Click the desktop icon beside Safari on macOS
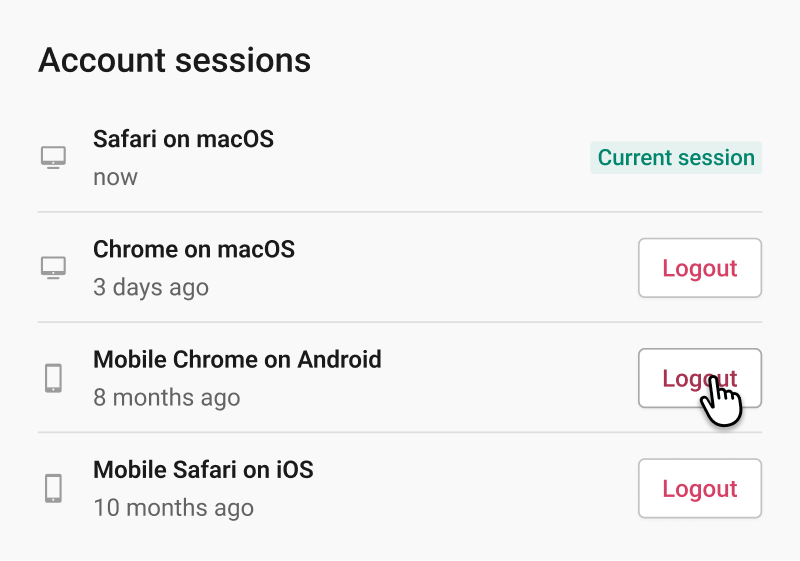Viewport: 800px width, 561px height. point(54,158)
